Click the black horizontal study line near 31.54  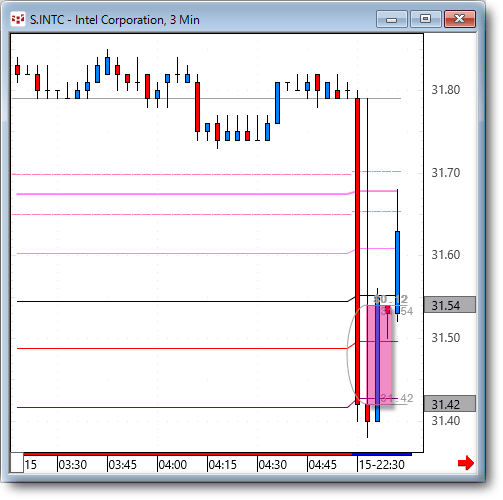point(182,301)
